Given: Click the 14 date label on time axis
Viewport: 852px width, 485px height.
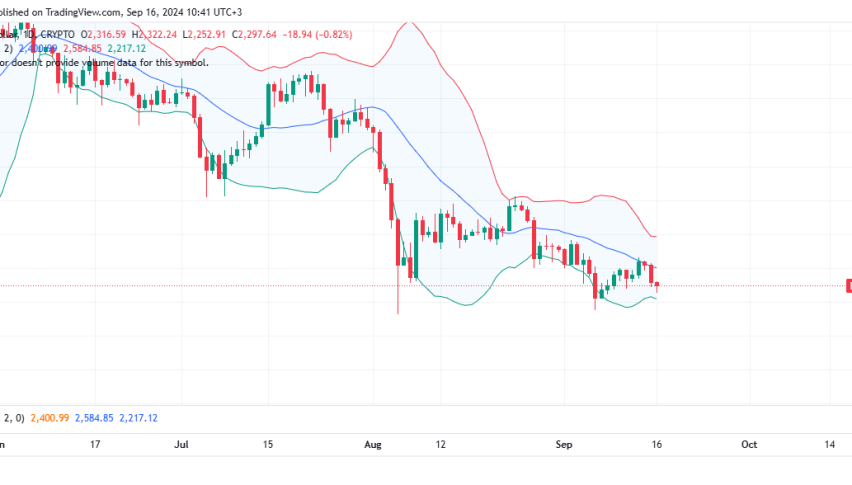Looking at the screenshot, I should point(830,444).
